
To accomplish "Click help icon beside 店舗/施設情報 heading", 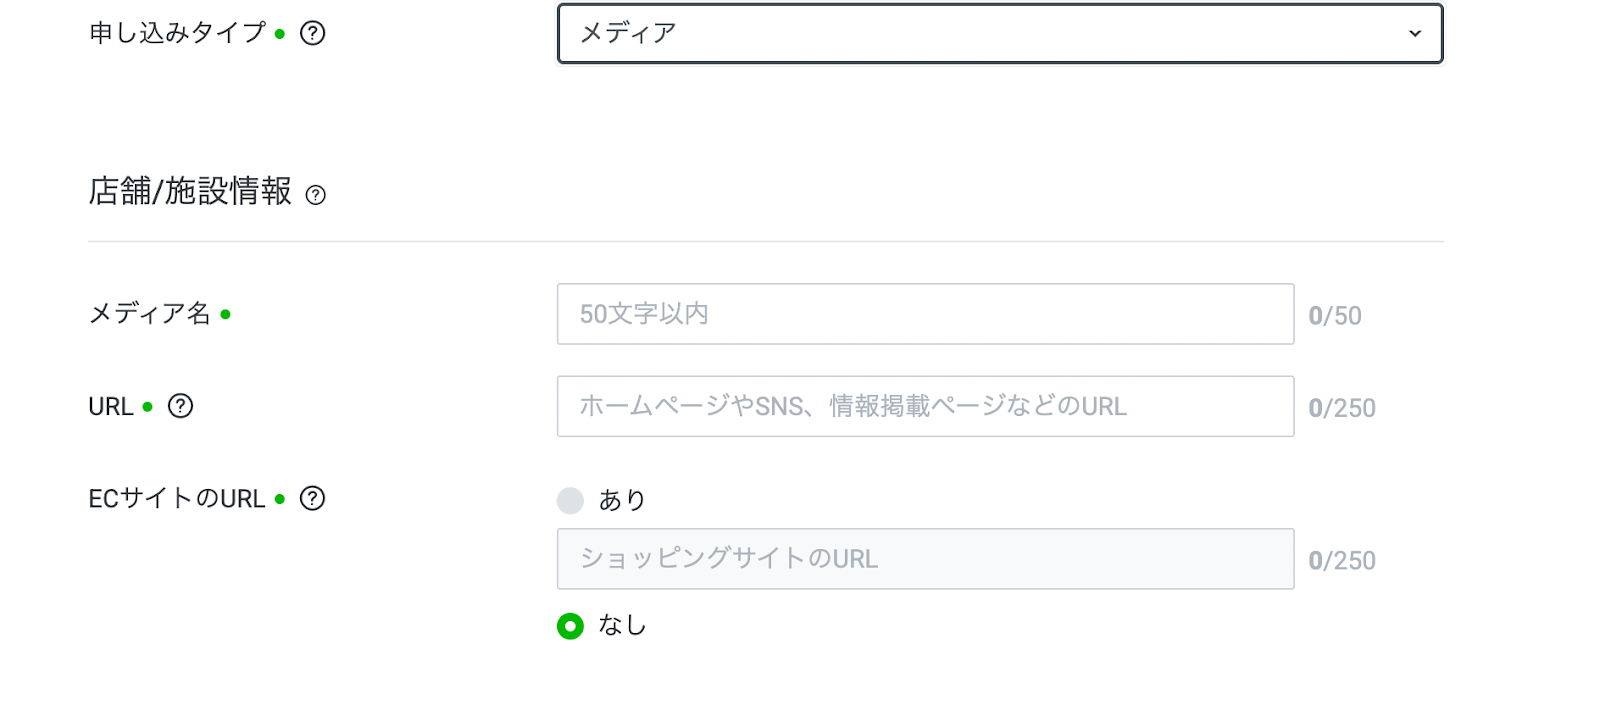I will [x=316, y=195].
